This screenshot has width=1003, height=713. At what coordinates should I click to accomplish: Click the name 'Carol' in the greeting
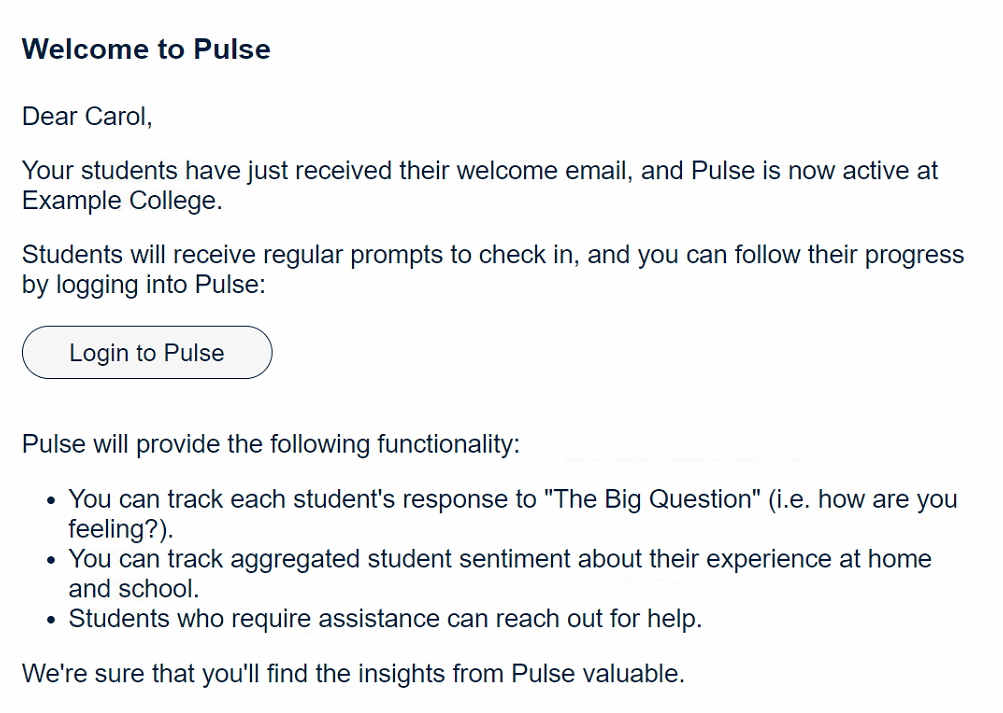coord(116,116)
